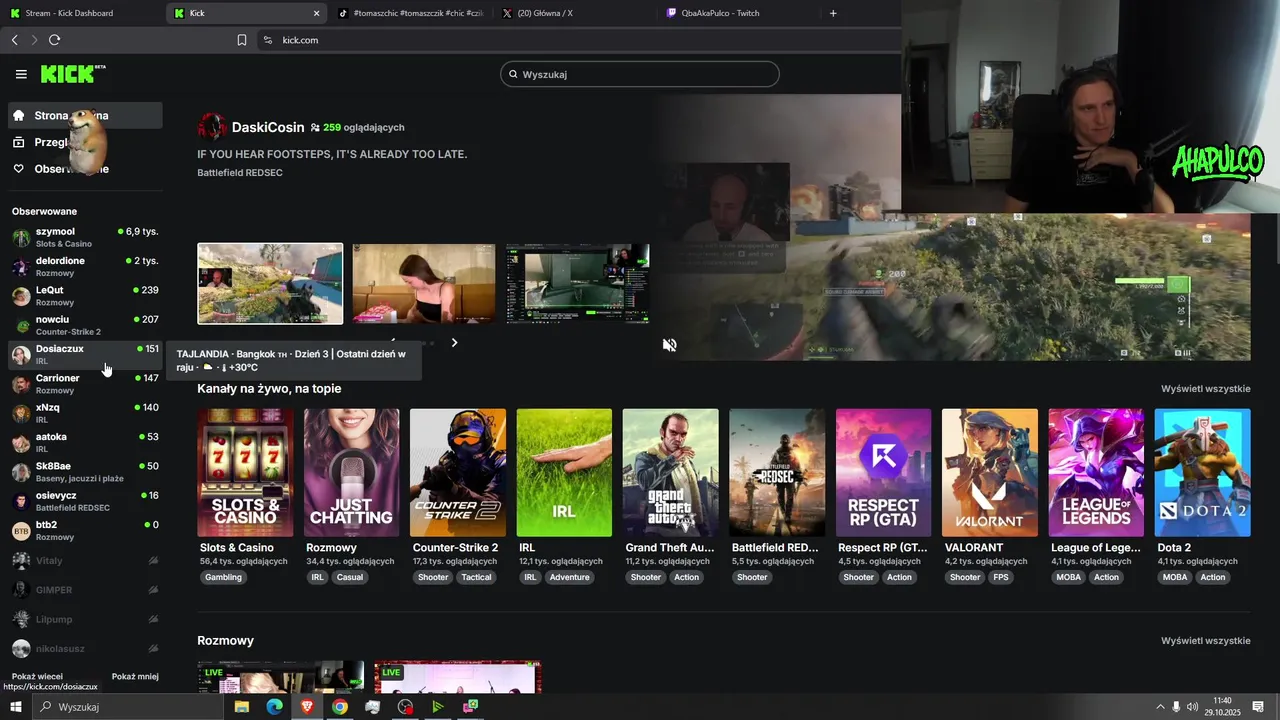This screenshot has height=720, width=1280.
Task: Open Microsoft Edge from taskbar
Action: click(x=274, y=707)
